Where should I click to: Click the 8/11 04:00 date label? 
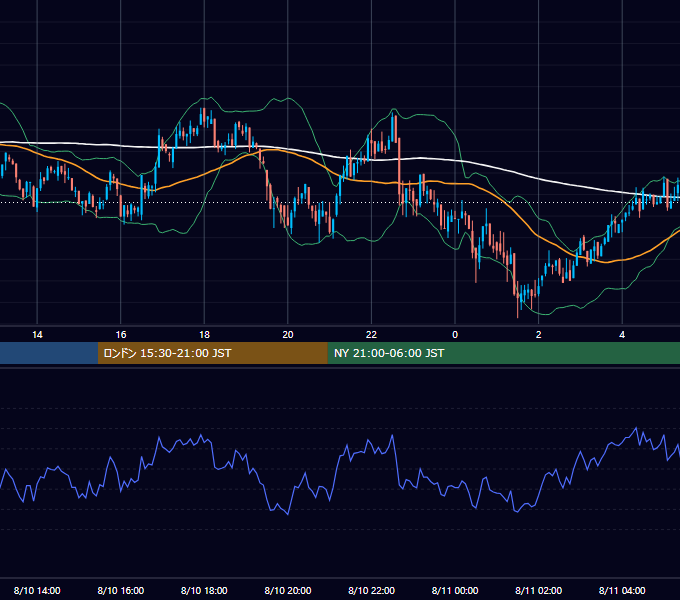click(622, 590)
